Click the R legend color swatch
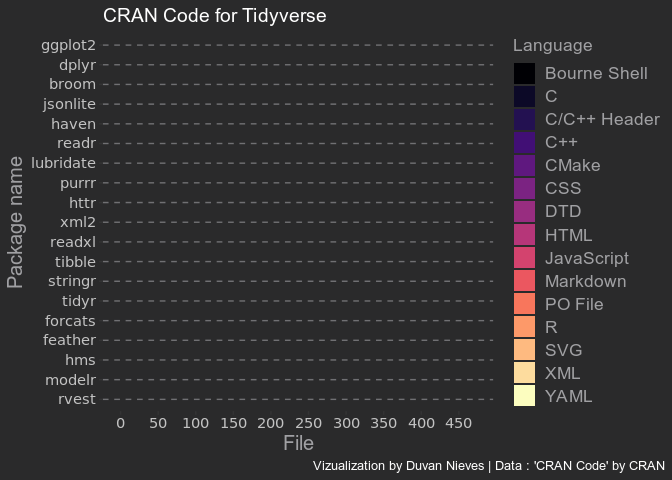The width and height of the screenshot is (672, 480). 524,327
